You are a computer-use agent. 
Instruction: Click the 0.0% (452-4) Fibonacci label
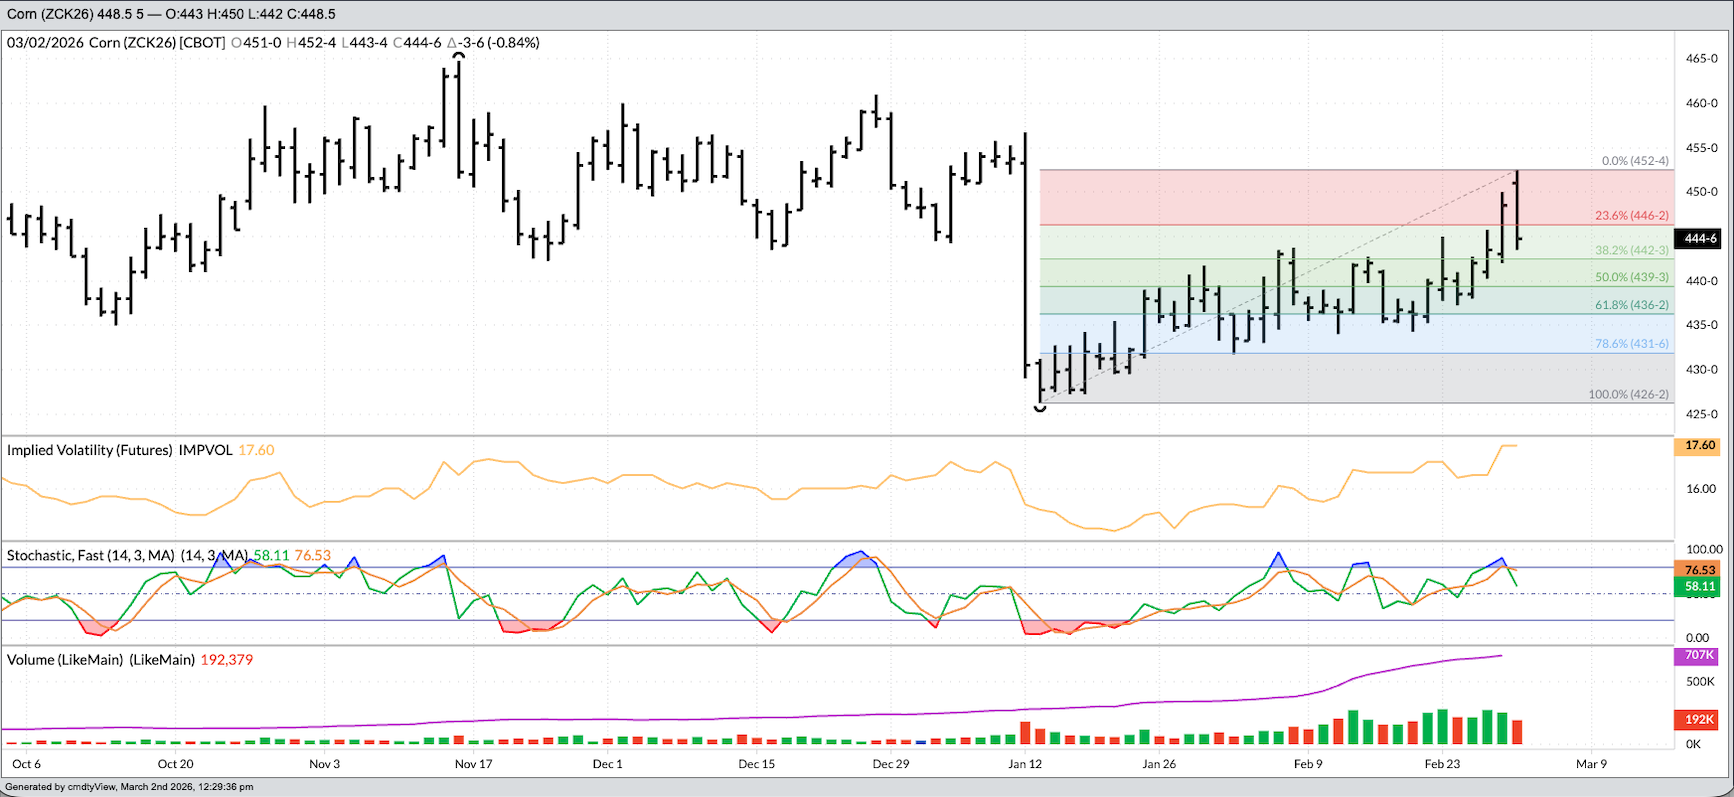[x=1635, y=161]
